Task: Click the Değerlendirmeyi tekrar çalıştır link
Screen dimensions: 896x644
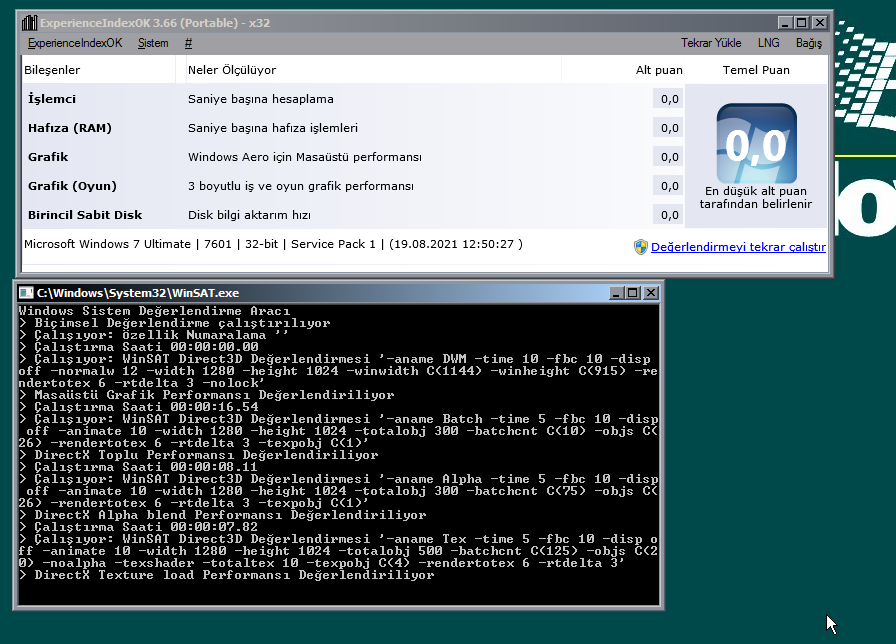Action: pos(738,247)
